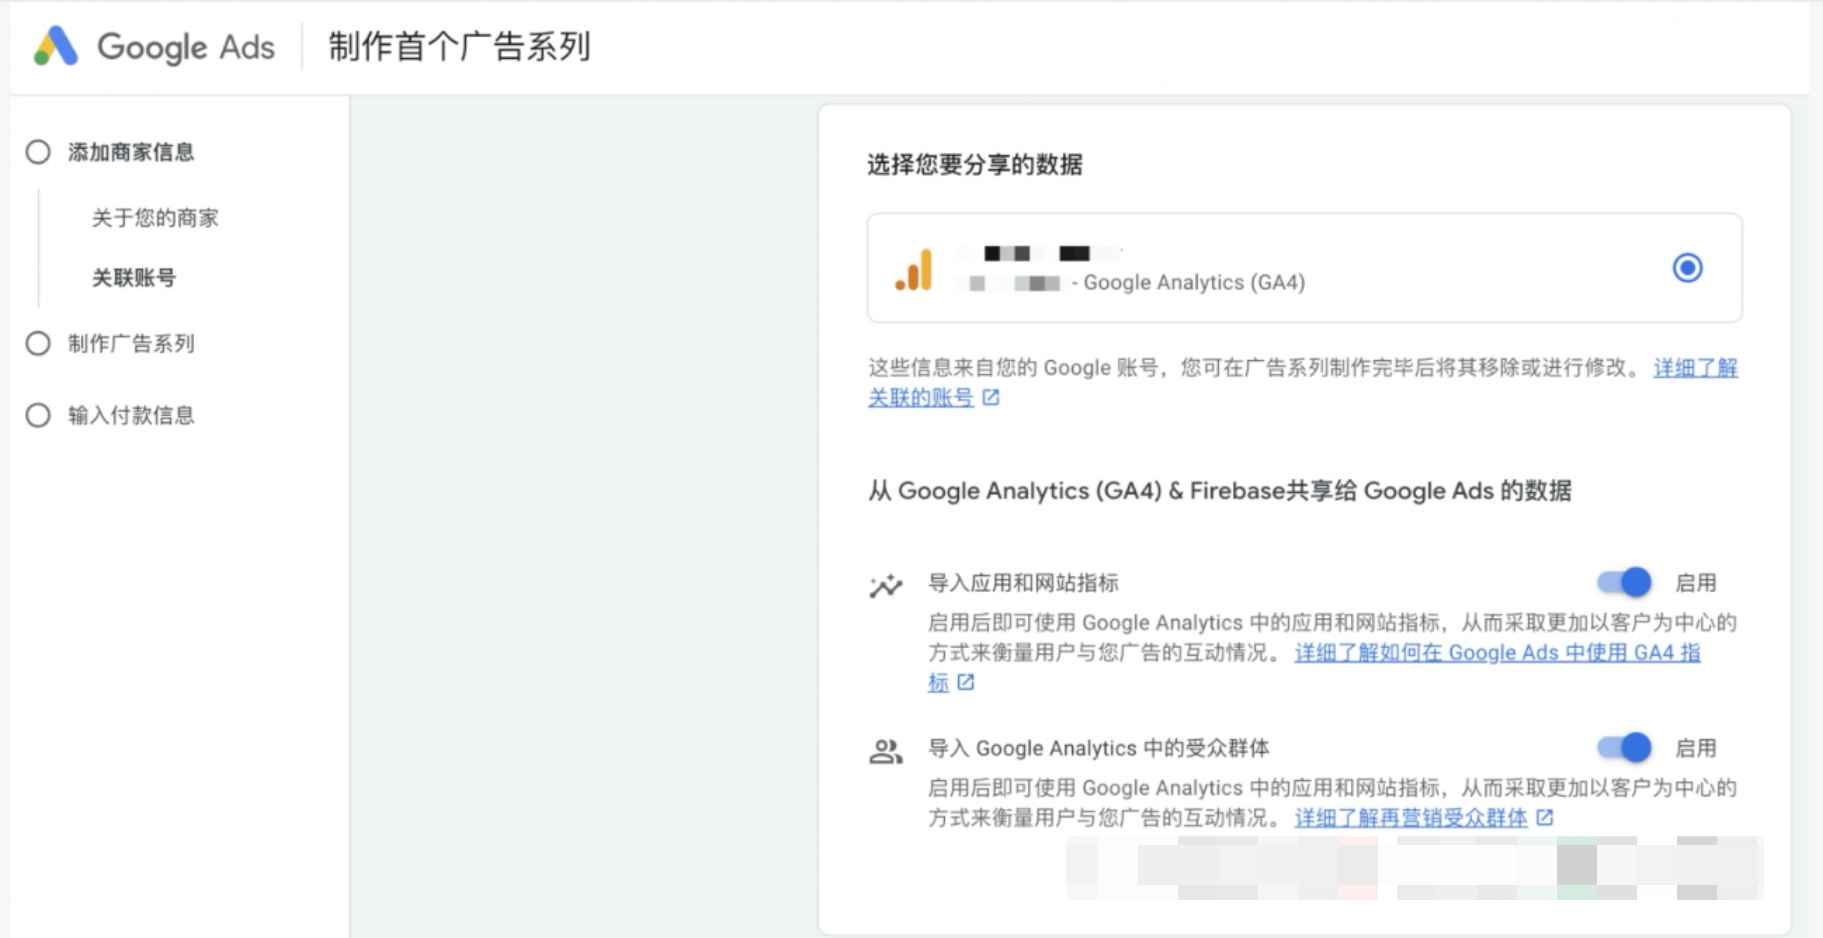Open 详细了解再营销受众群体 link
This screenshot has width=1823, height=938.
pyautogui.click(x=1411, y=818)
